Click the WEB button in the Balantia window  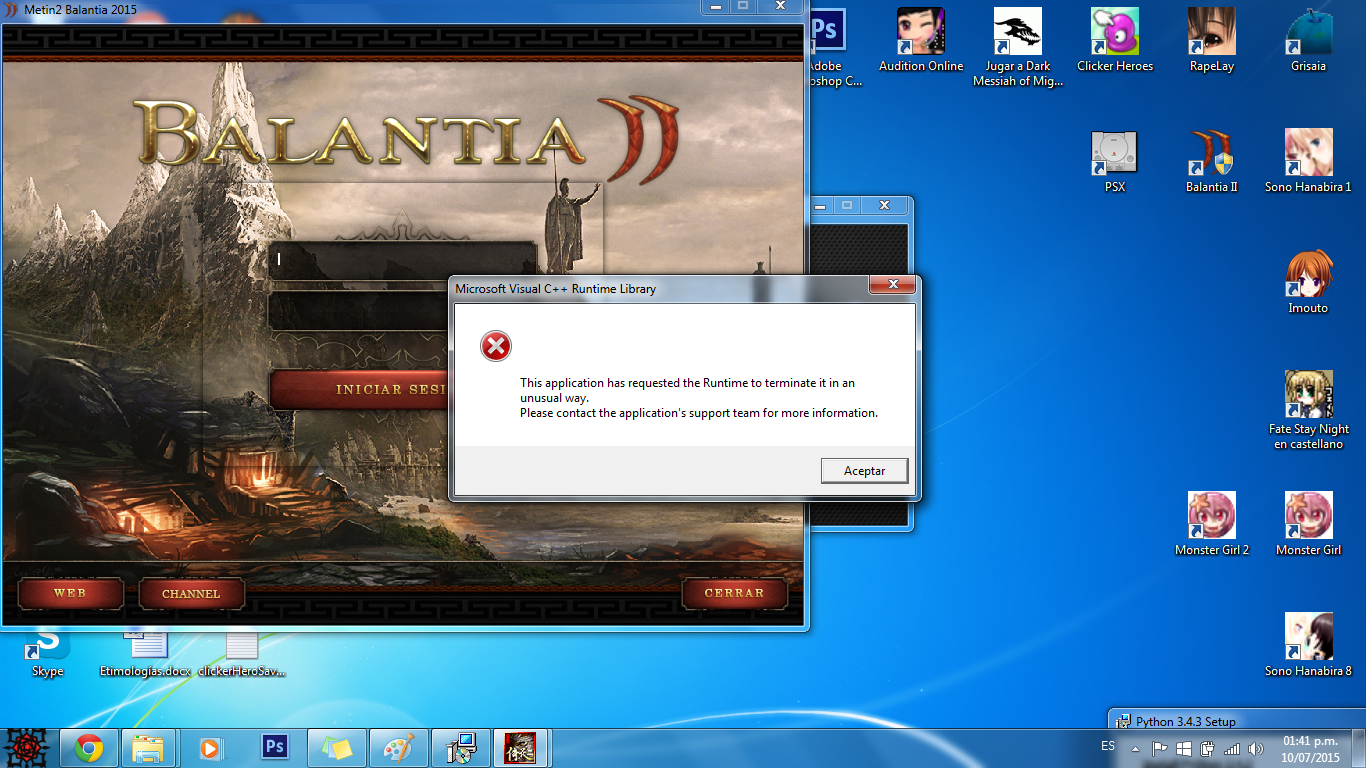click(70, 593)
